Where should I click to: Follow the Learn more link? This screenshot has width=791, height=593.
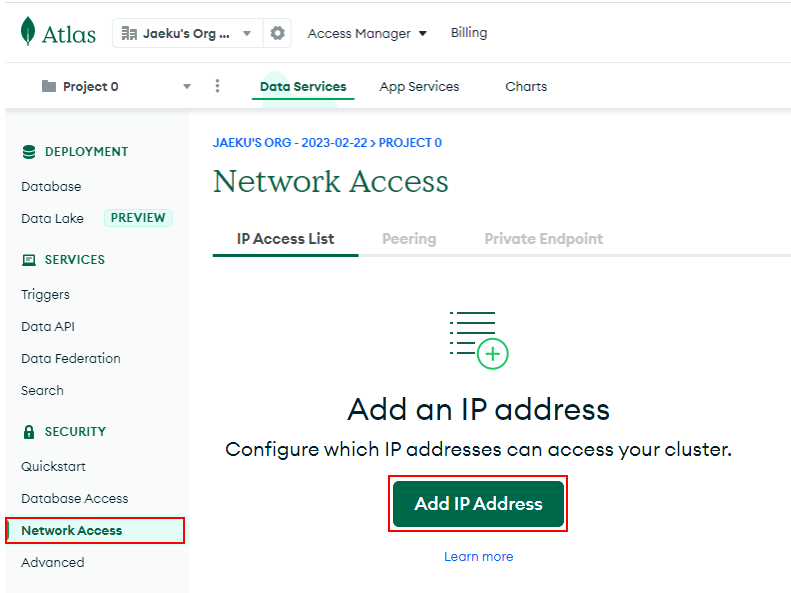pos(478,557)
